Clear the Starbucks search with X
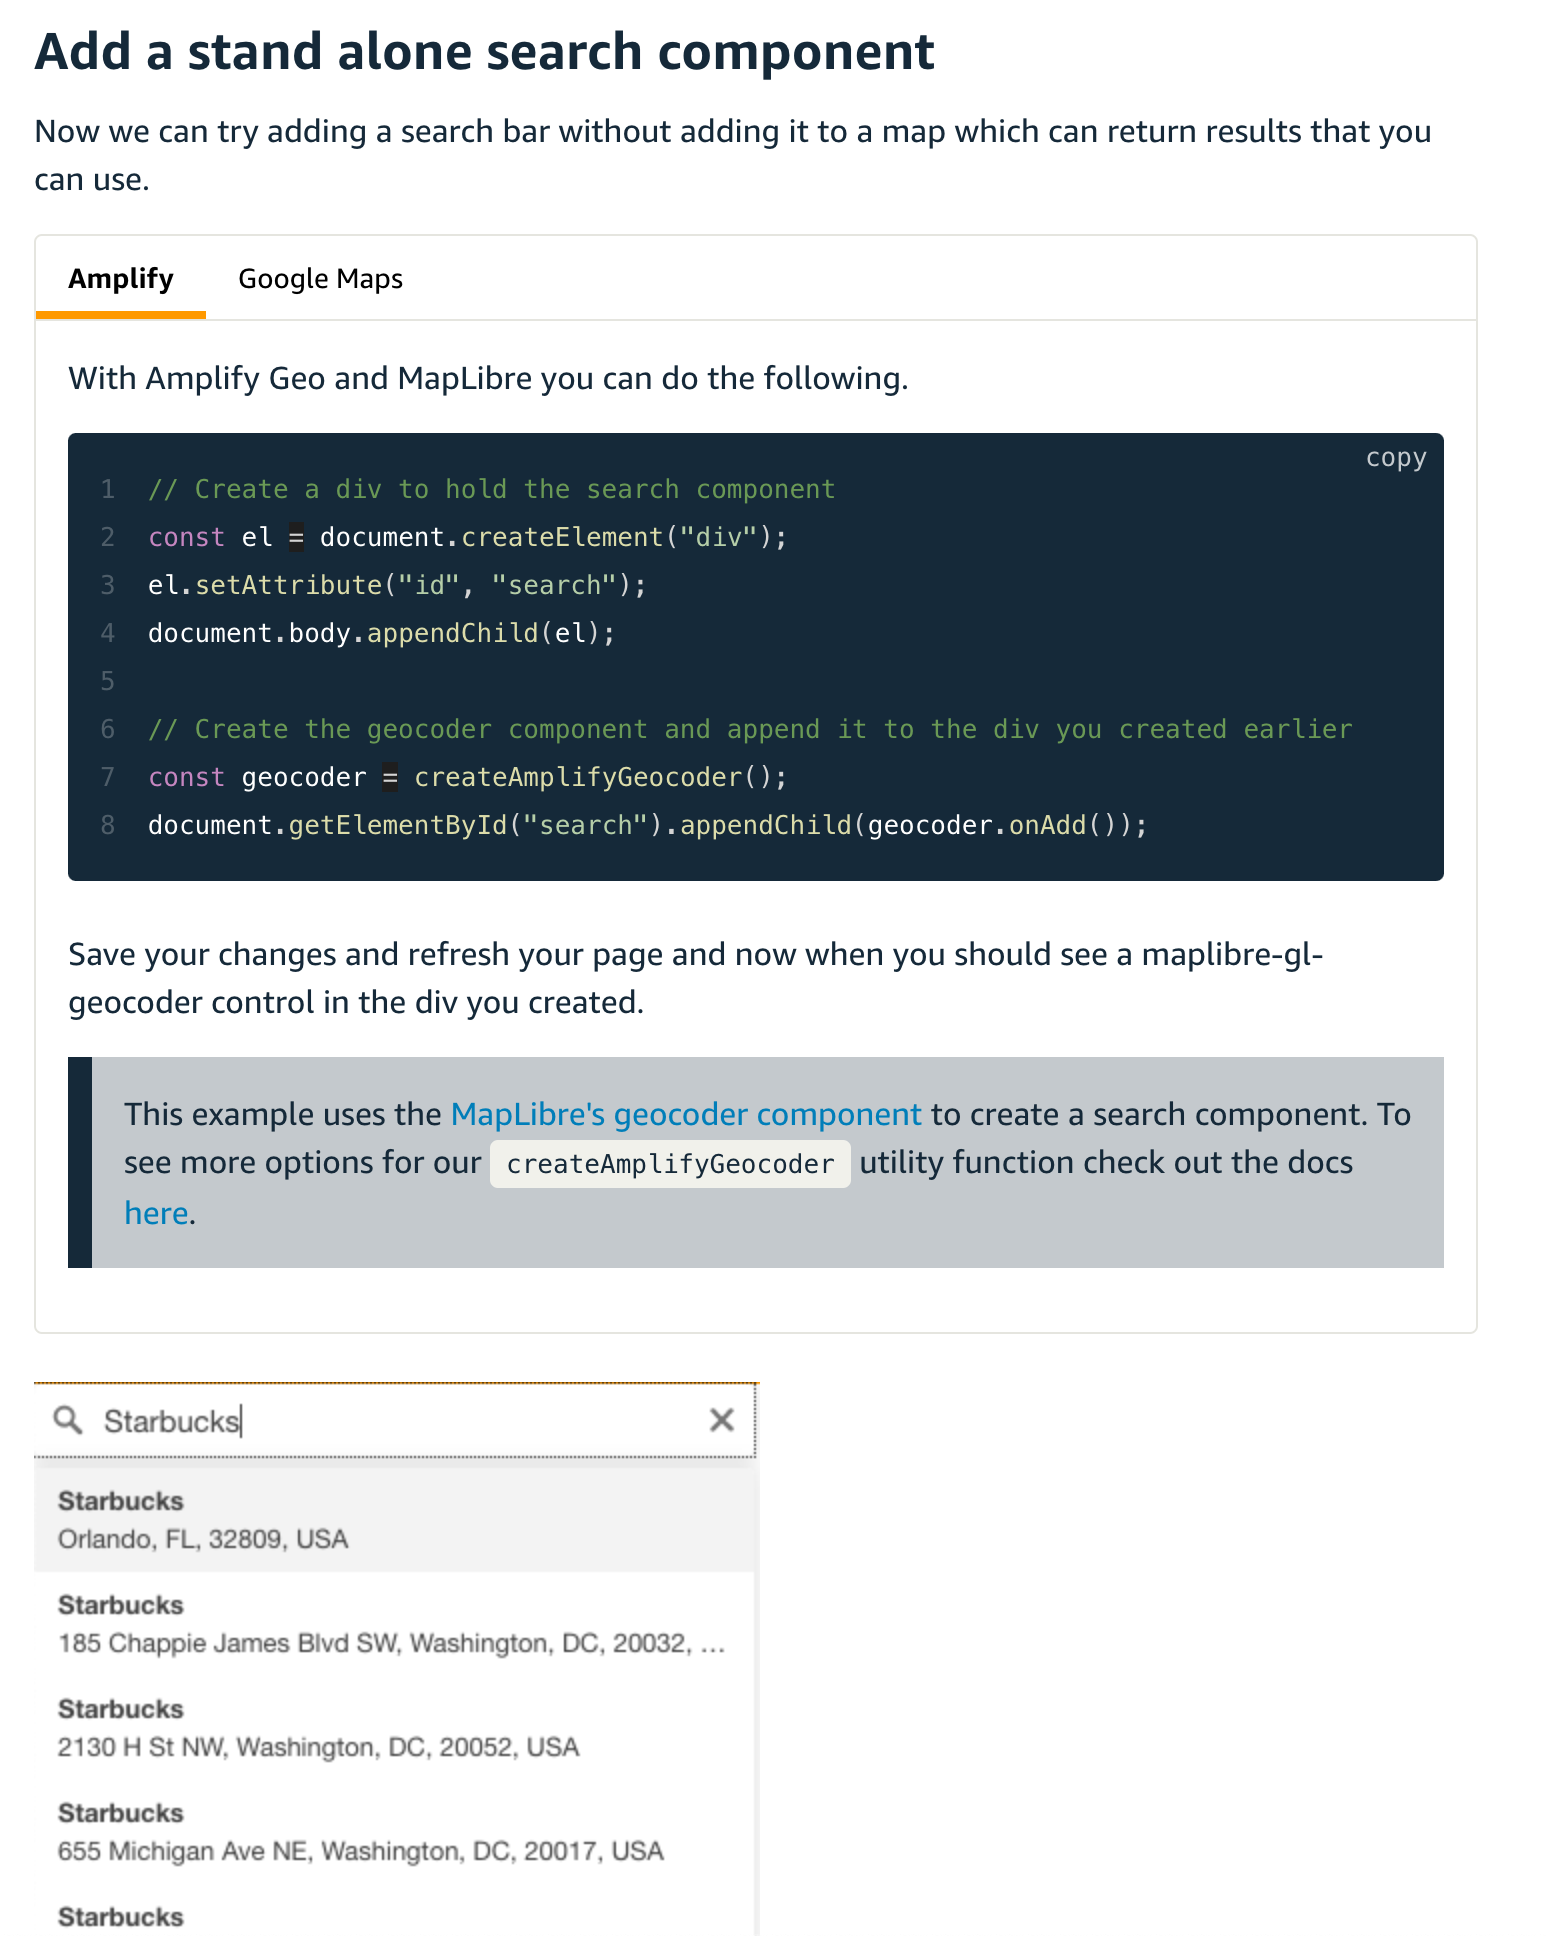 721,1420
